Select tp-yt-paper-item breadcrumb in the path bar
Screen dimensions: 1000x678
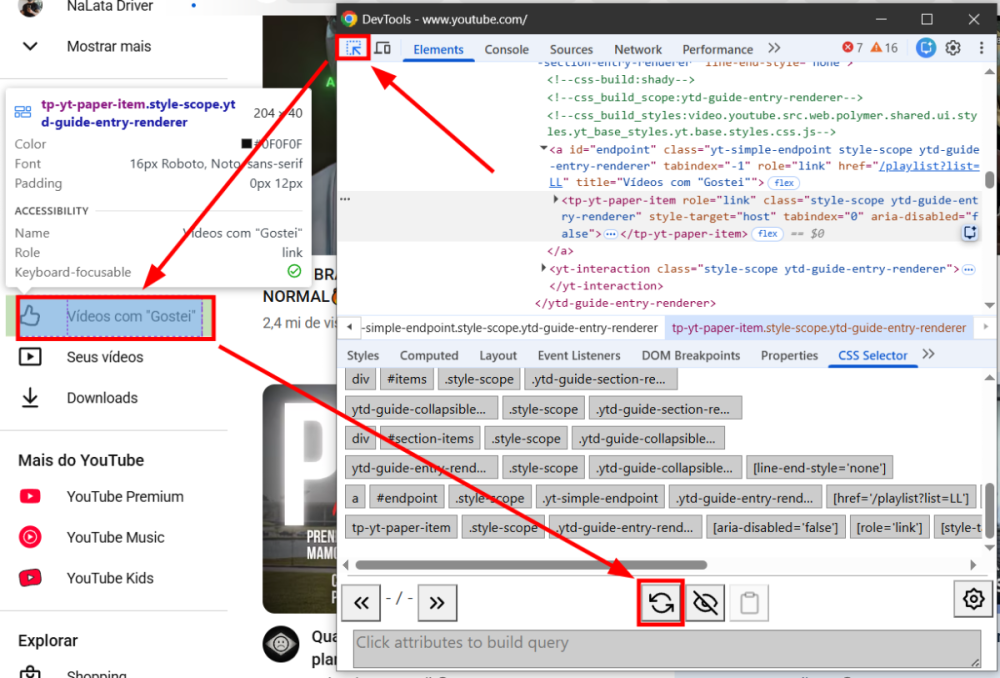[819, 328]
